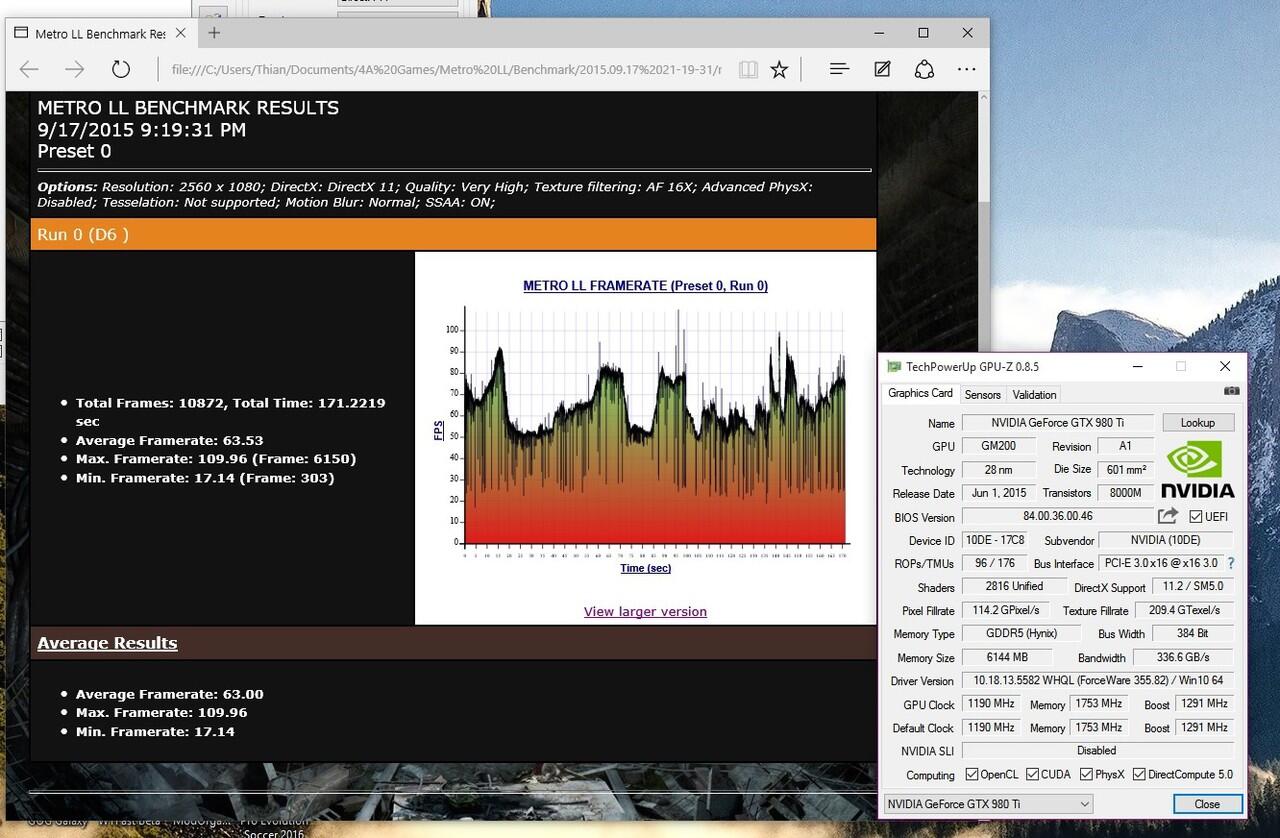Viewport: 1280px width, 838px height.
Task: Click the NVIDIA logo in GPU-Z
Action: 1198,468
